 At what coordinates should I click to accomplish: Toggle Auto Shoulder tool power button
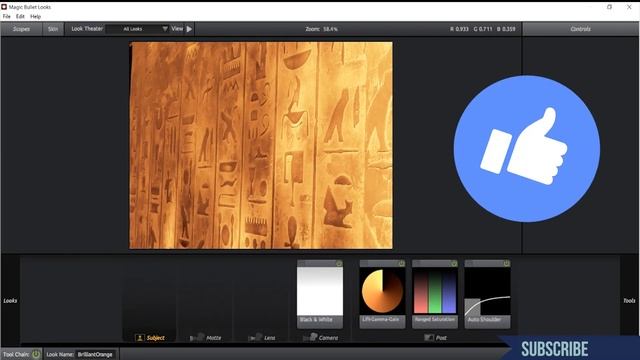[507, 264]
